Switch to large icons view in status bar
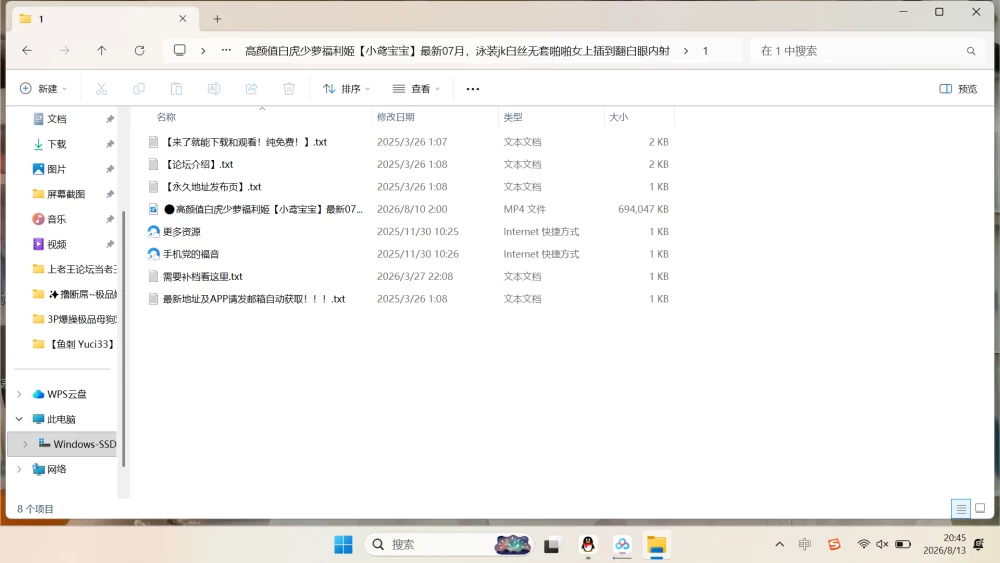Image resolution: width=1000 pixels, height=563 pixels. pyautogui.click(x=980, y=509)
